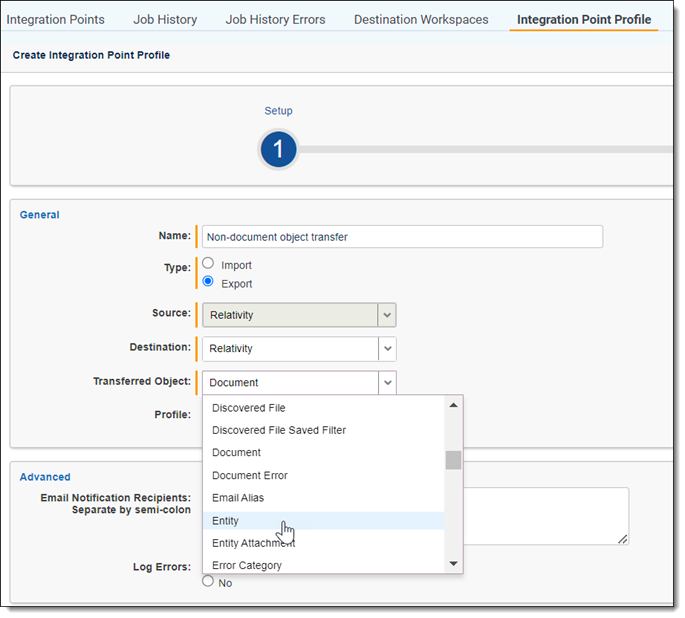Choose No for Log Errors
The width and height of the screenshot is (685, 618).
pyautogui.click(x=208, y=581)
